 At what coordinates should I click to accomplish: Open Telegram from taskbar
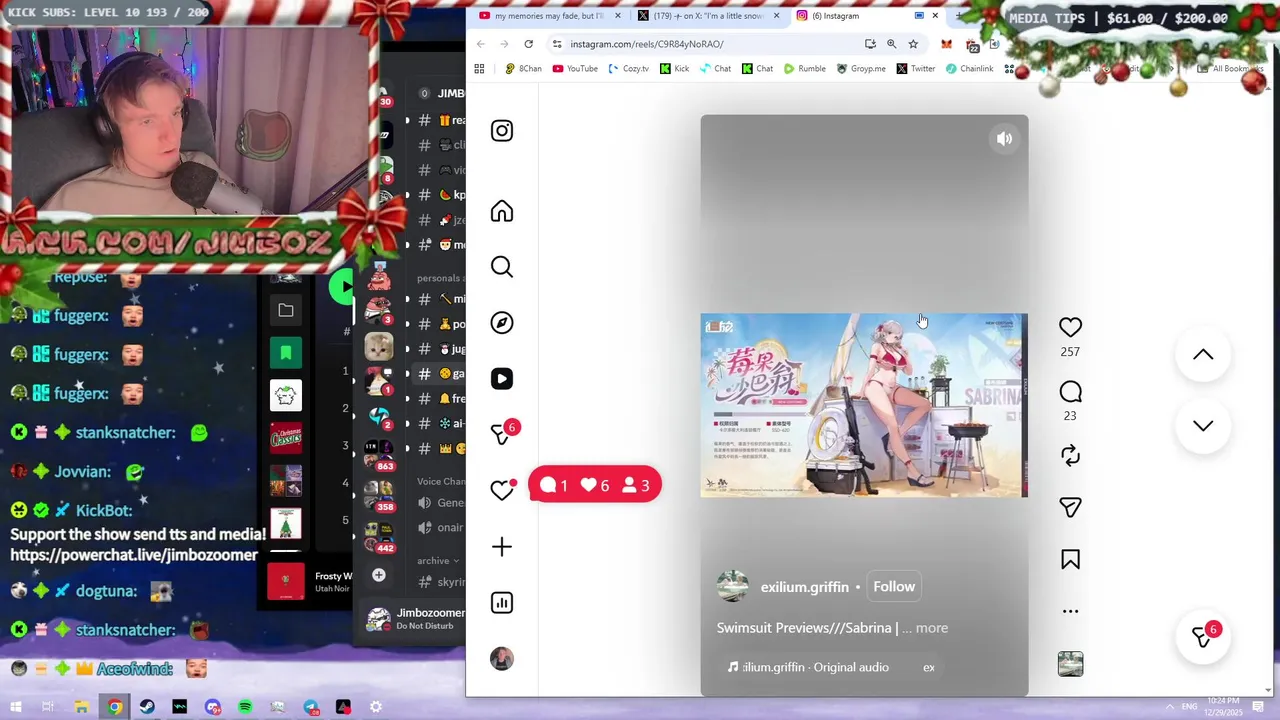point(311,707)
